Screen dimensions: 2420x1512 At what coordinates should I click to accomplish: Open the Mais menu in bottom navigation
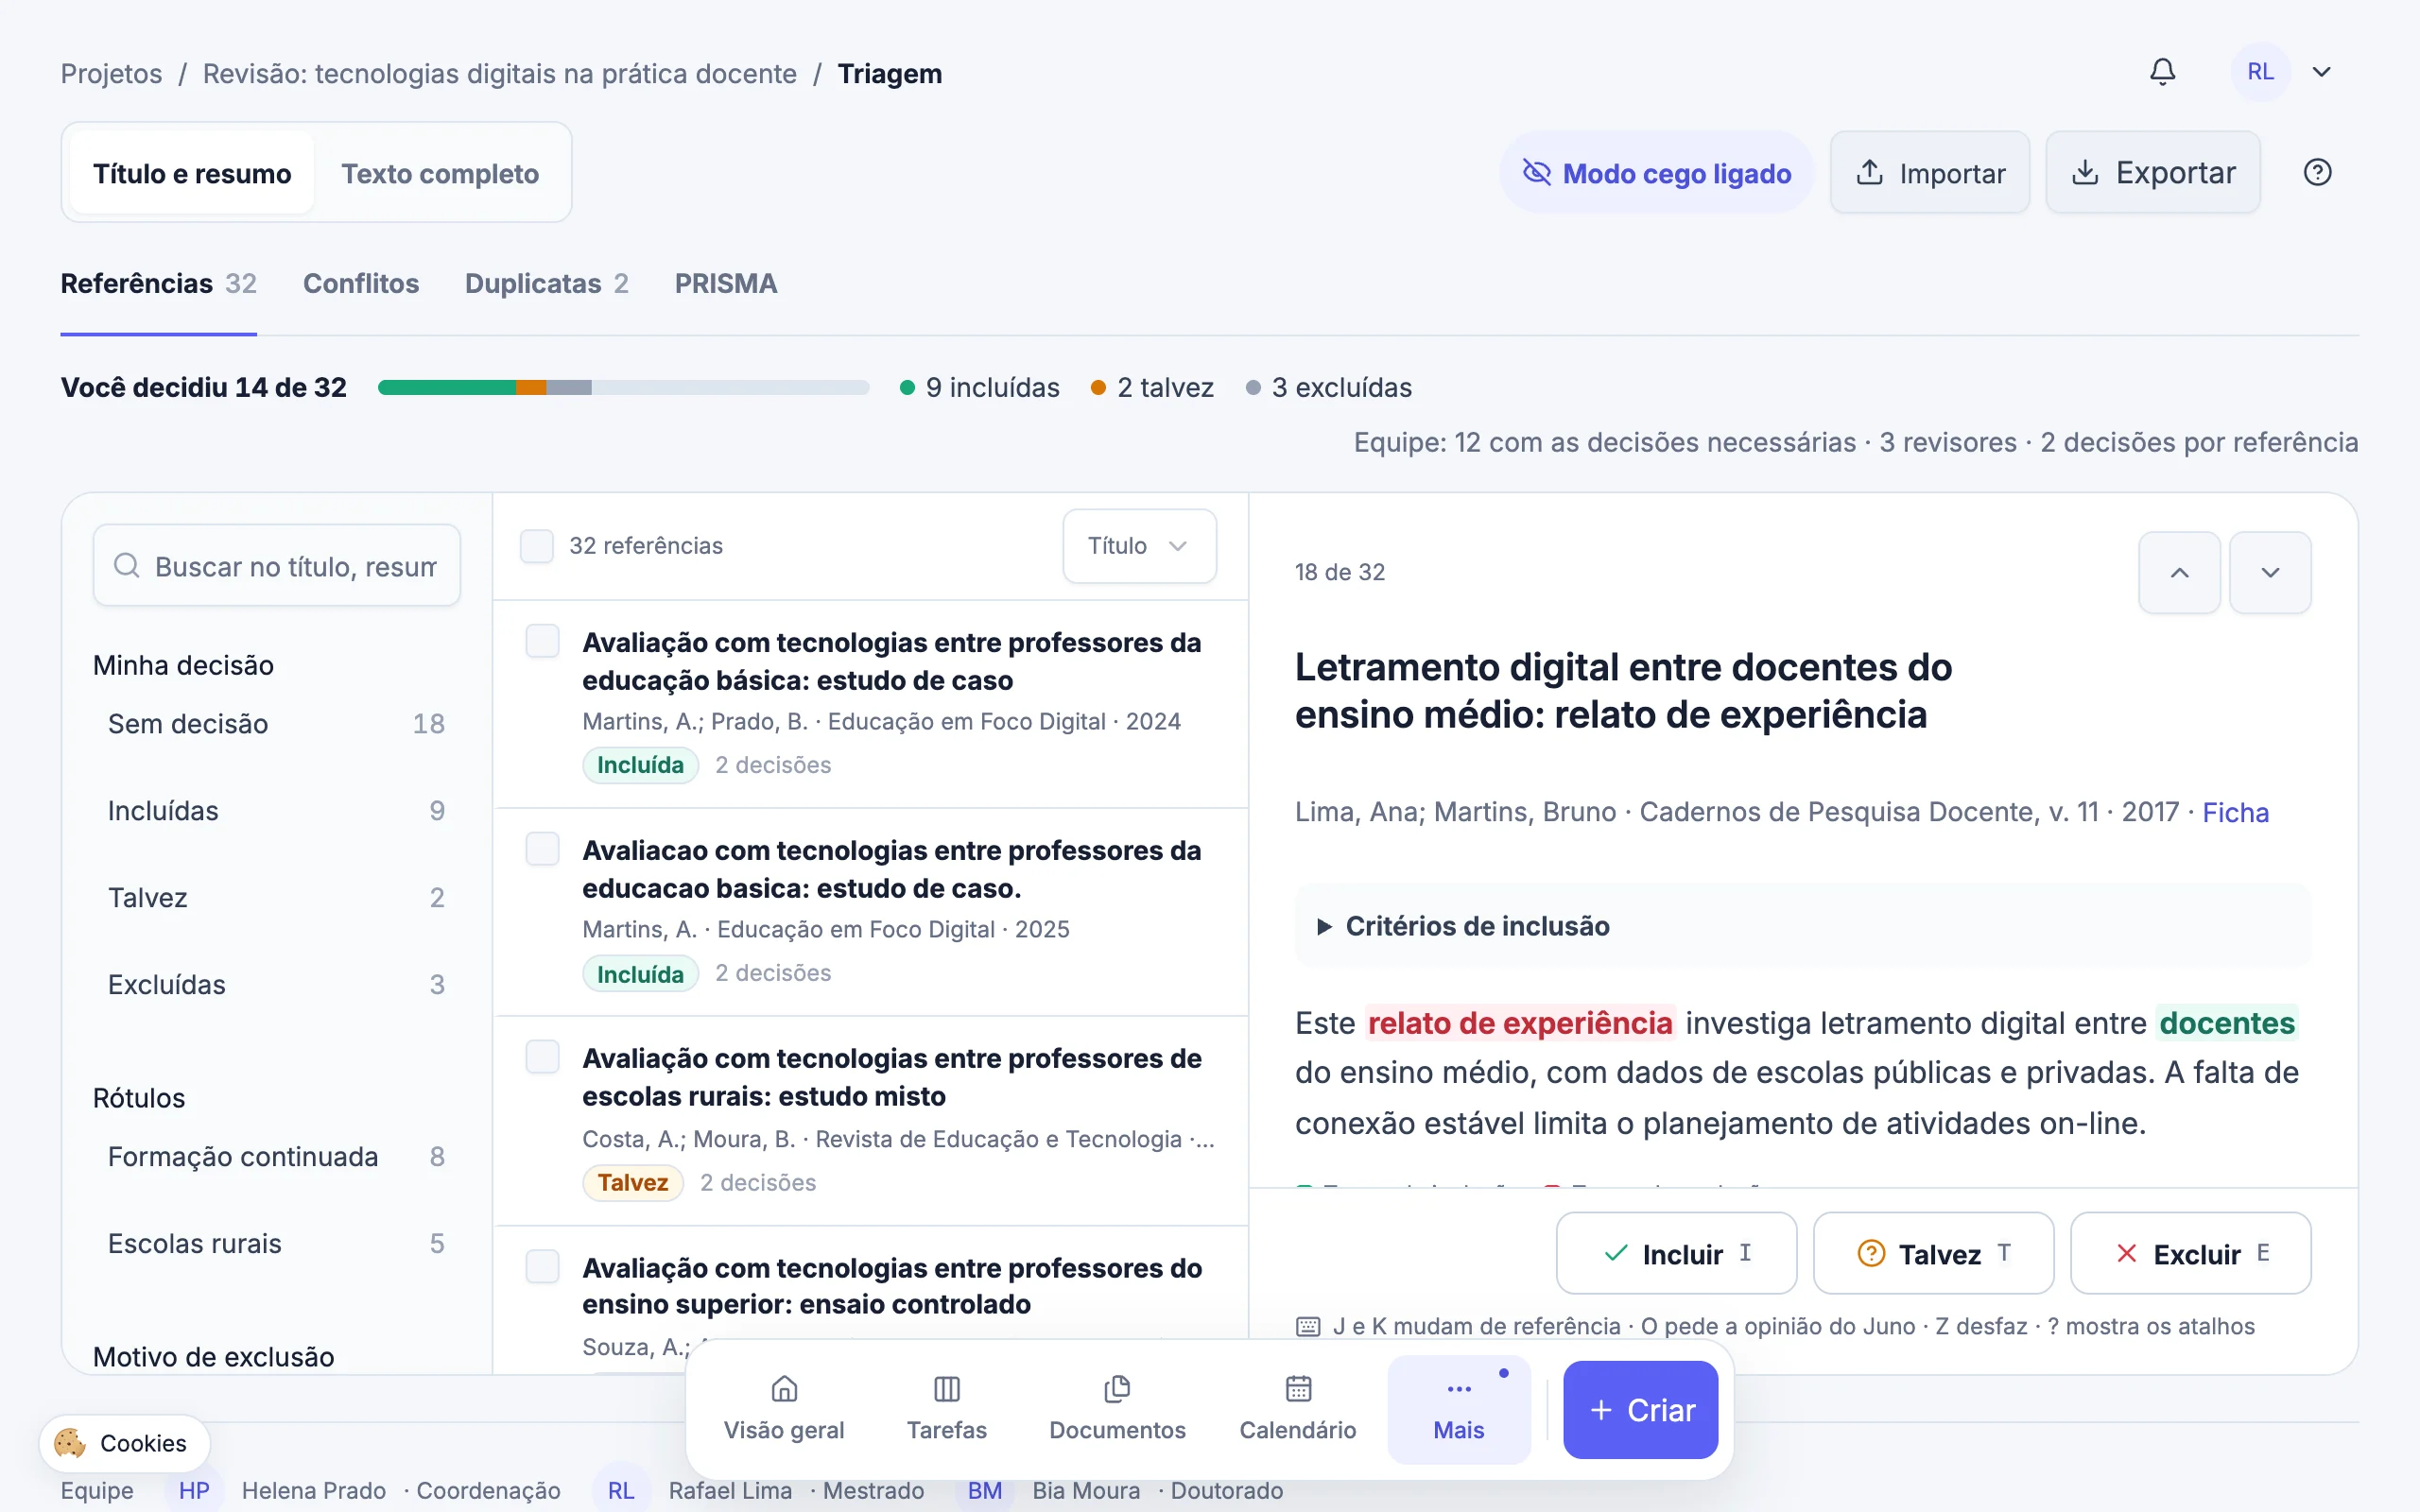(1458, 1409)
